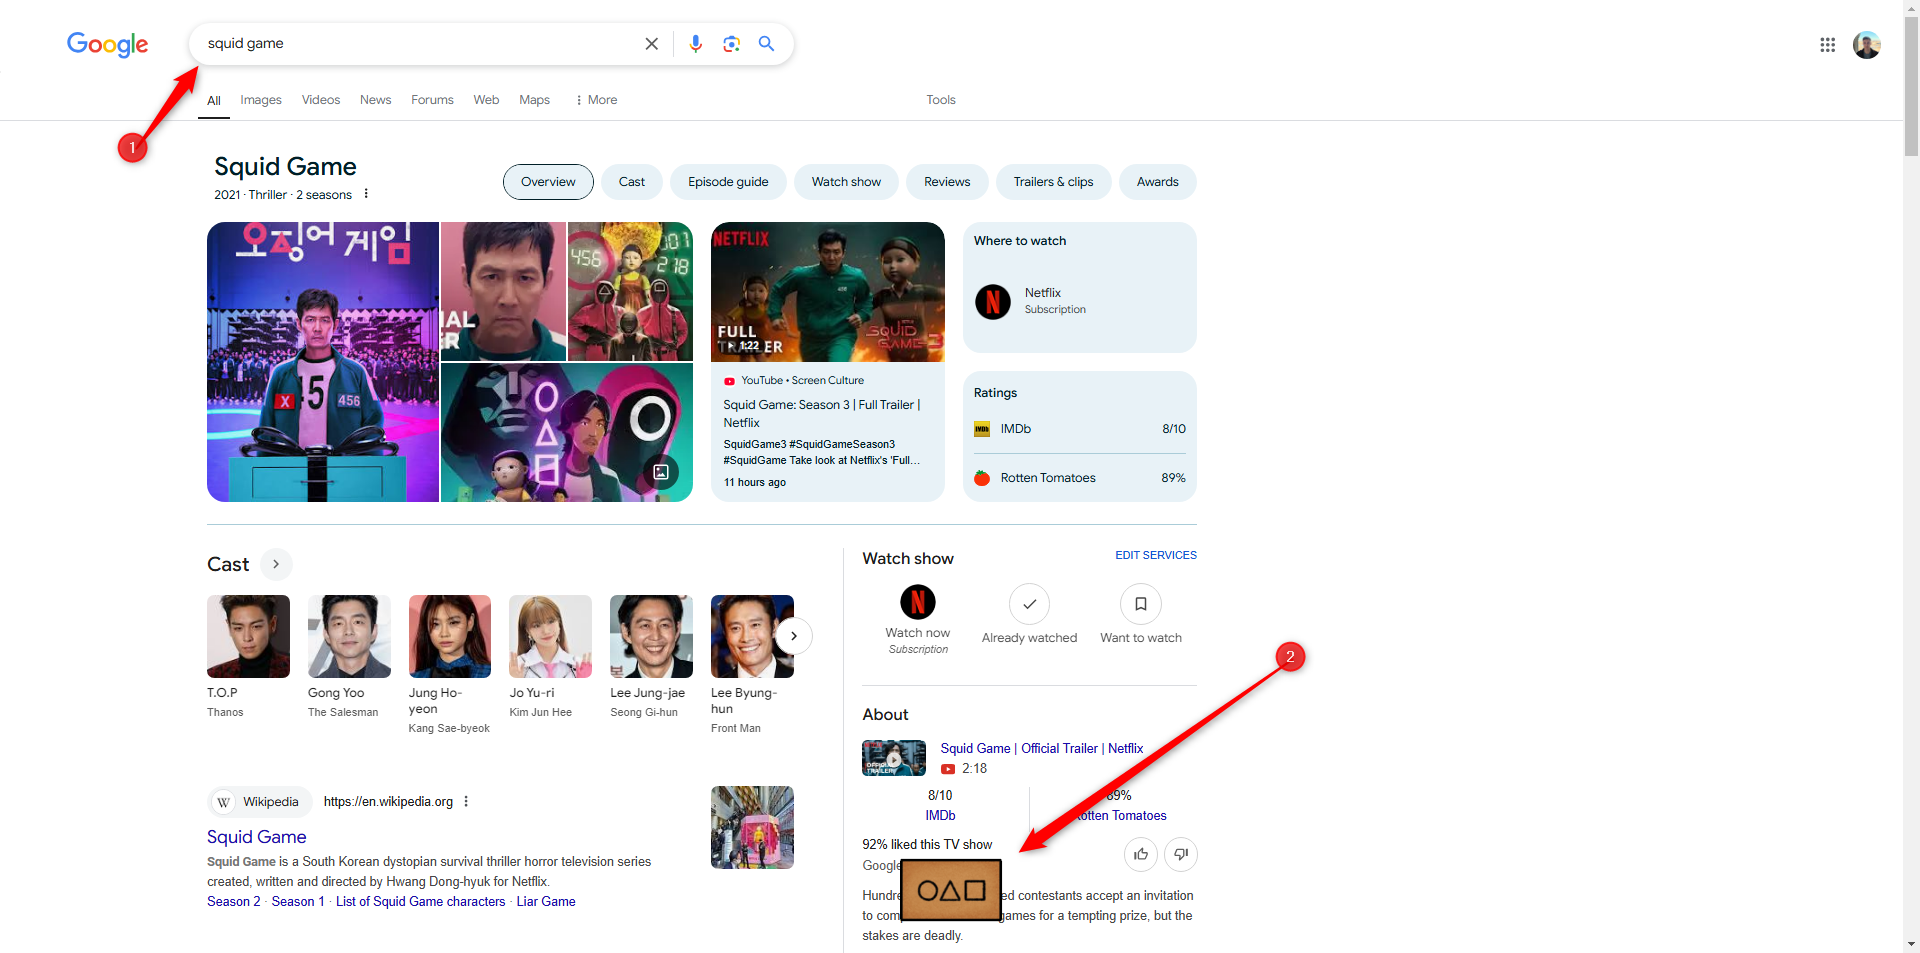Click the Netflix logo under Where to watch

tap(993, 301)
